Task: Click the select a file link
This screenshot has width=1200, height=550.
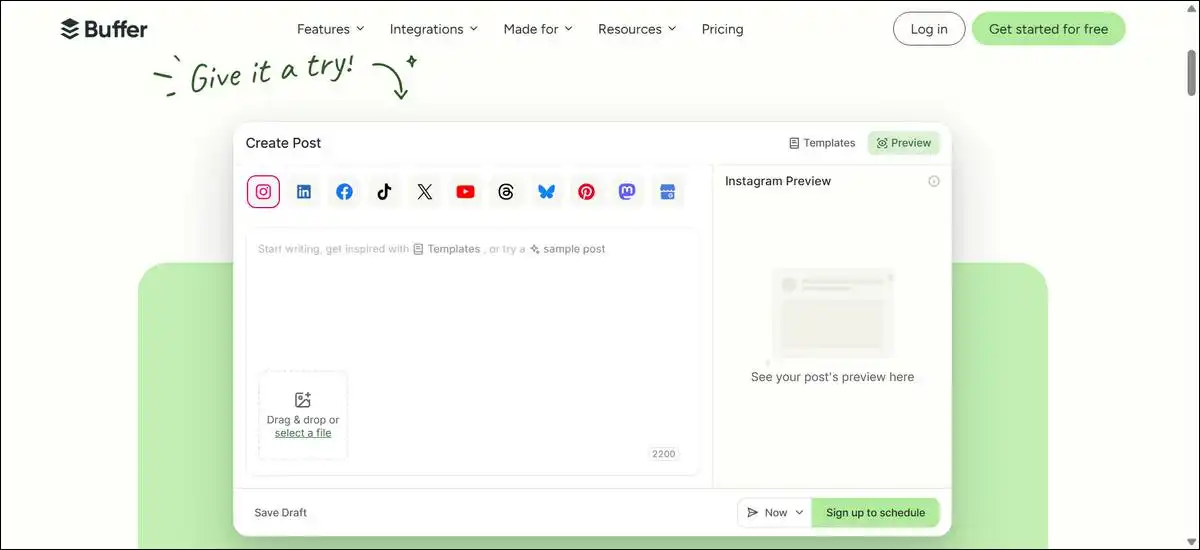Action: pyautogui.click(x=303, y=433)
